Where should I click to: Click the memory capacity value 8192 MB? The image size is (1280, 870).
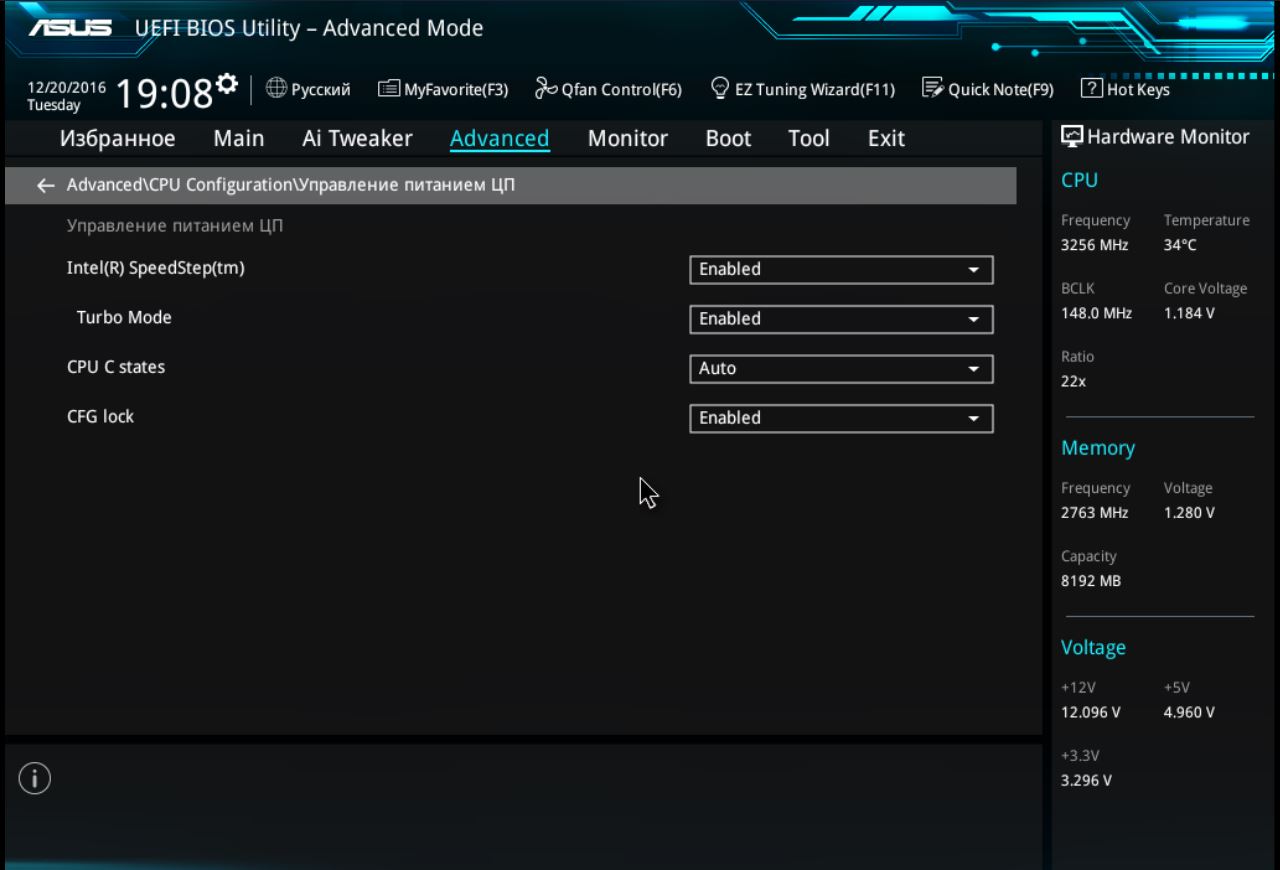pyautogui.click(x=1091, y=581)
